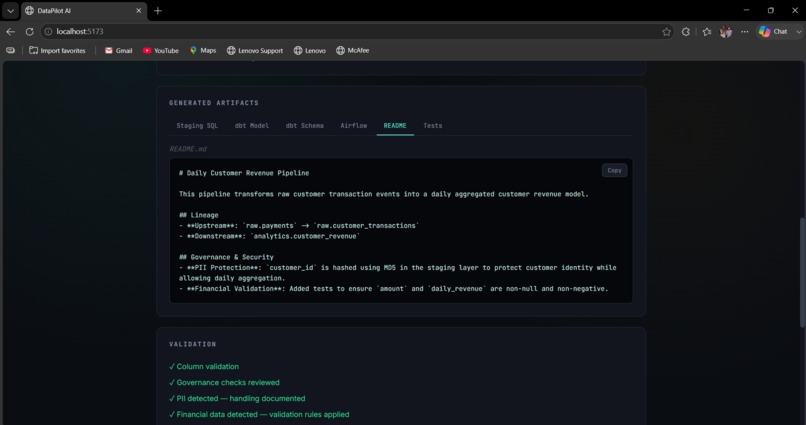This screenshot has height=425, width=806.
Task: Click the PII Protection line
Action: pos(397,272)
